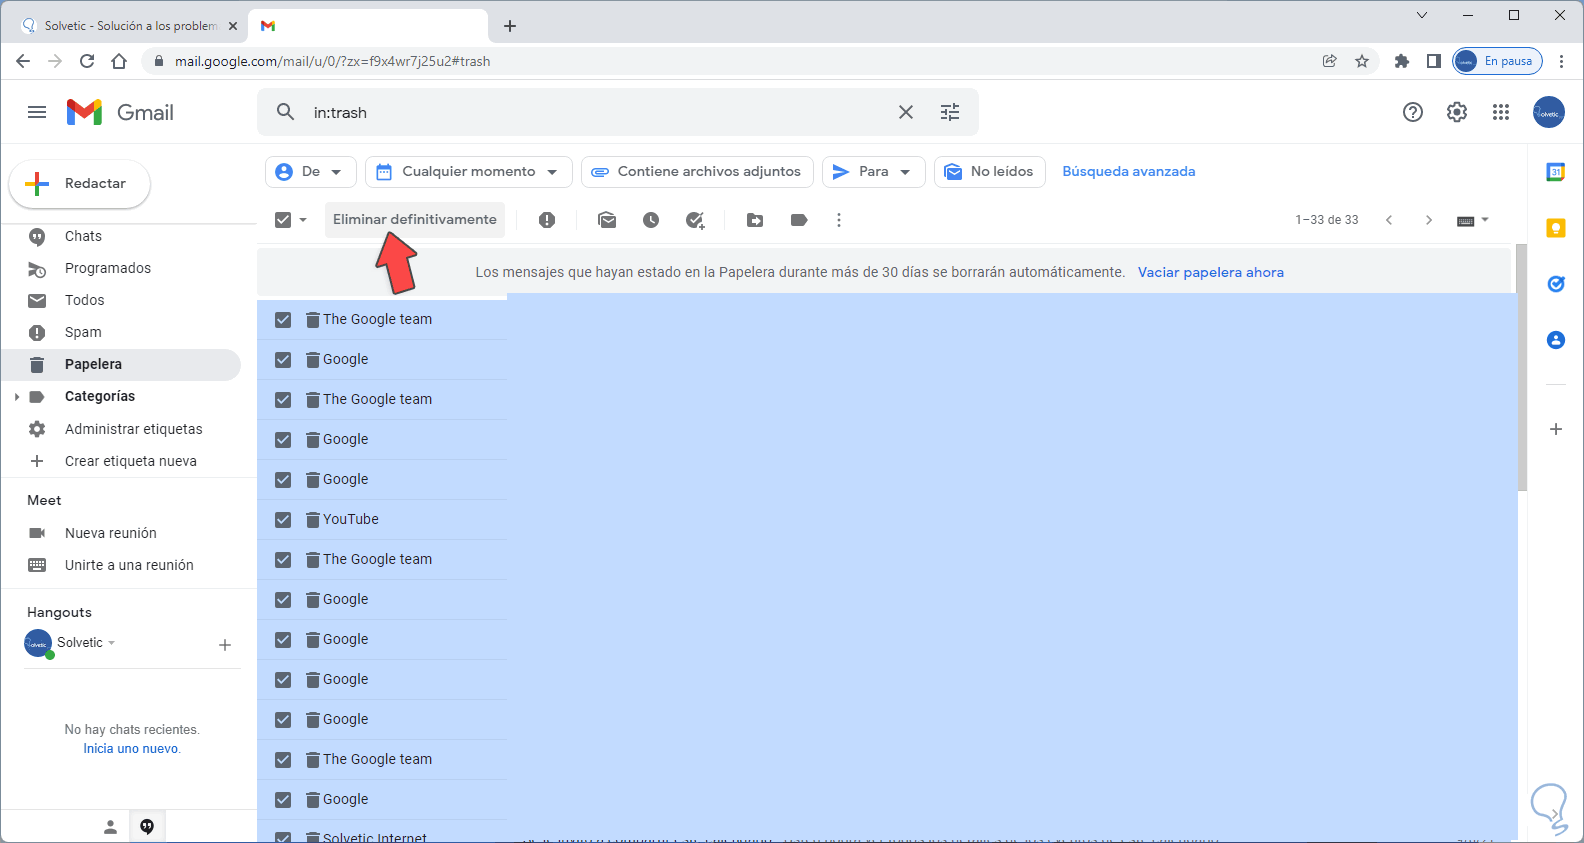Image resolution: width=1584 pixels, height=843 pixels.
Task: Select the Papelera folder
Action: (x=121, y=365)
